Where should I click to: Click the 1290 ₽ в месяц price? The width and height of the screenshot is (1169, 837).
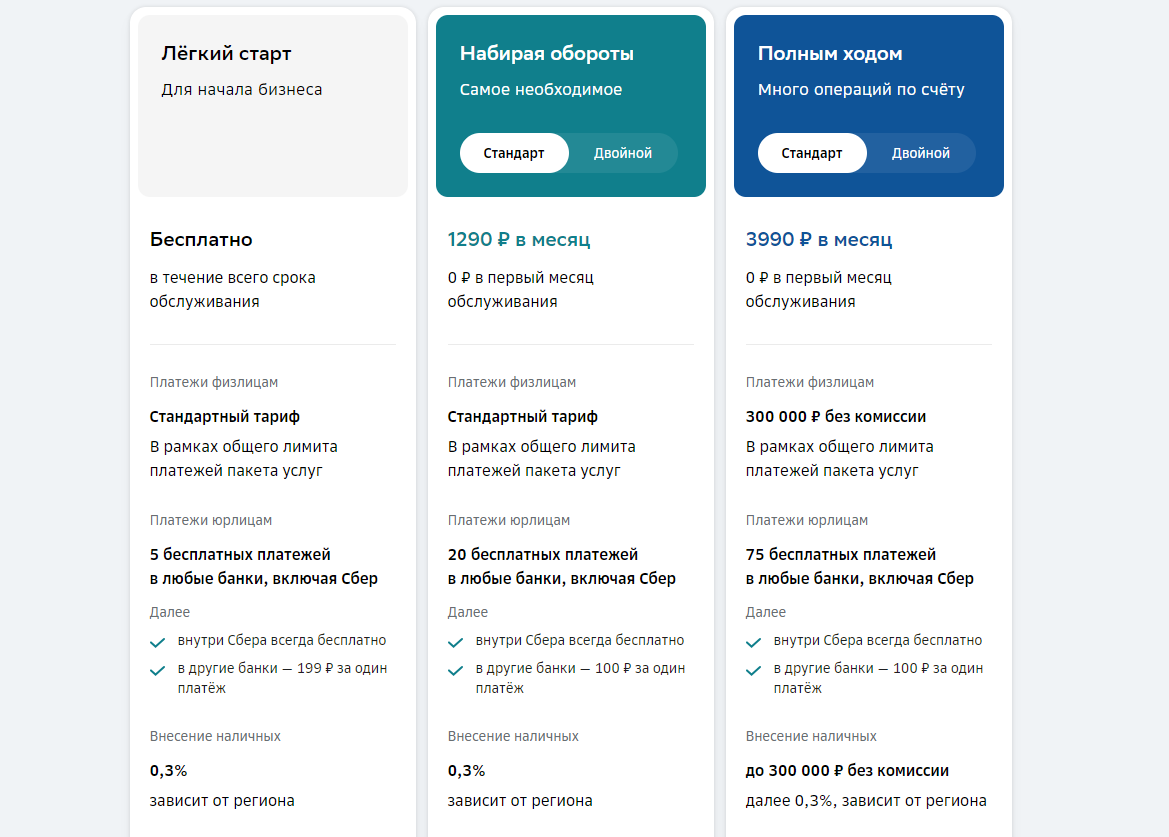pyautogui.click(x=518, y=240)
